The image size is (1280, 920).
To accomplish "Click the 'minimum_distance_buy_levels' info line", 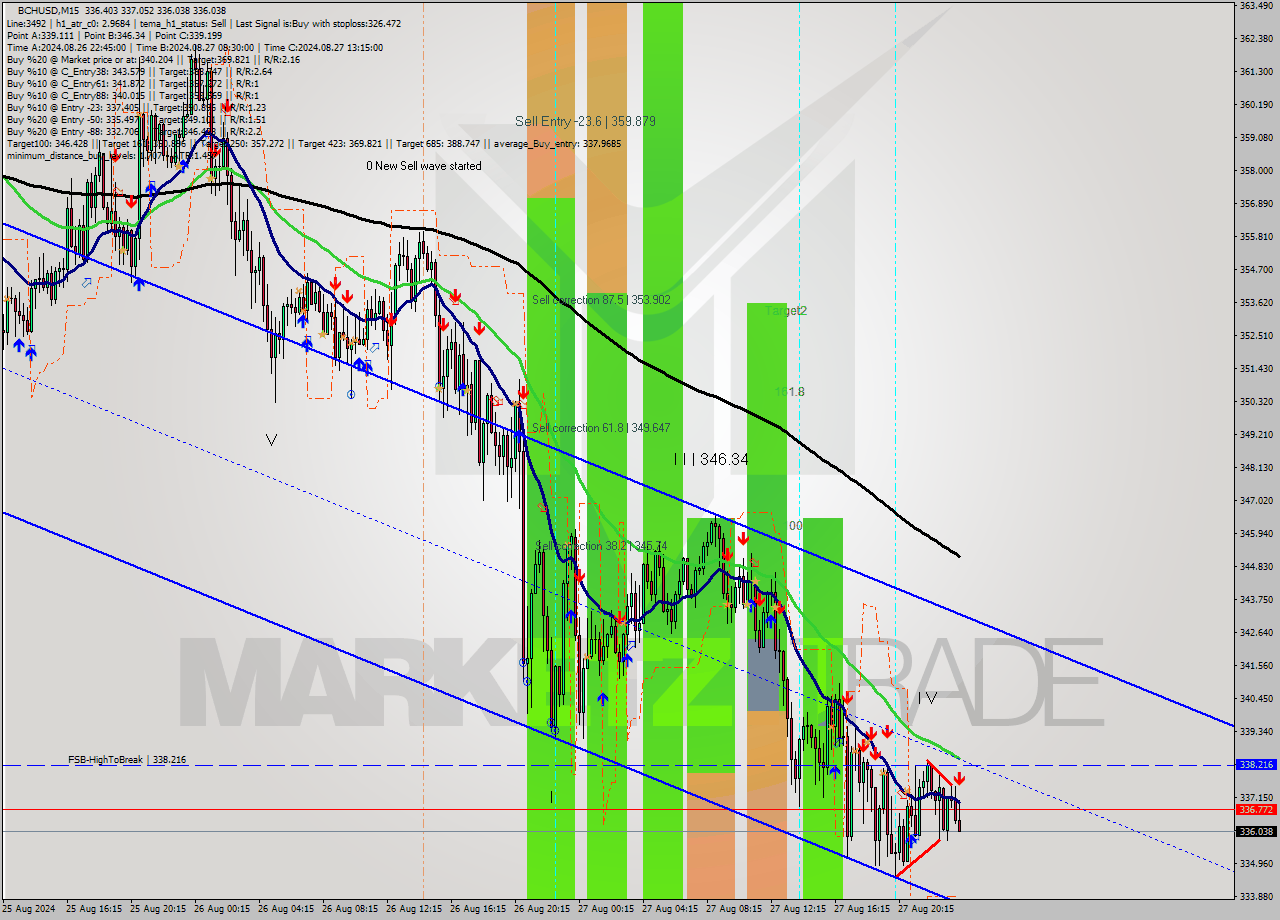I will [x=110, y=155].
